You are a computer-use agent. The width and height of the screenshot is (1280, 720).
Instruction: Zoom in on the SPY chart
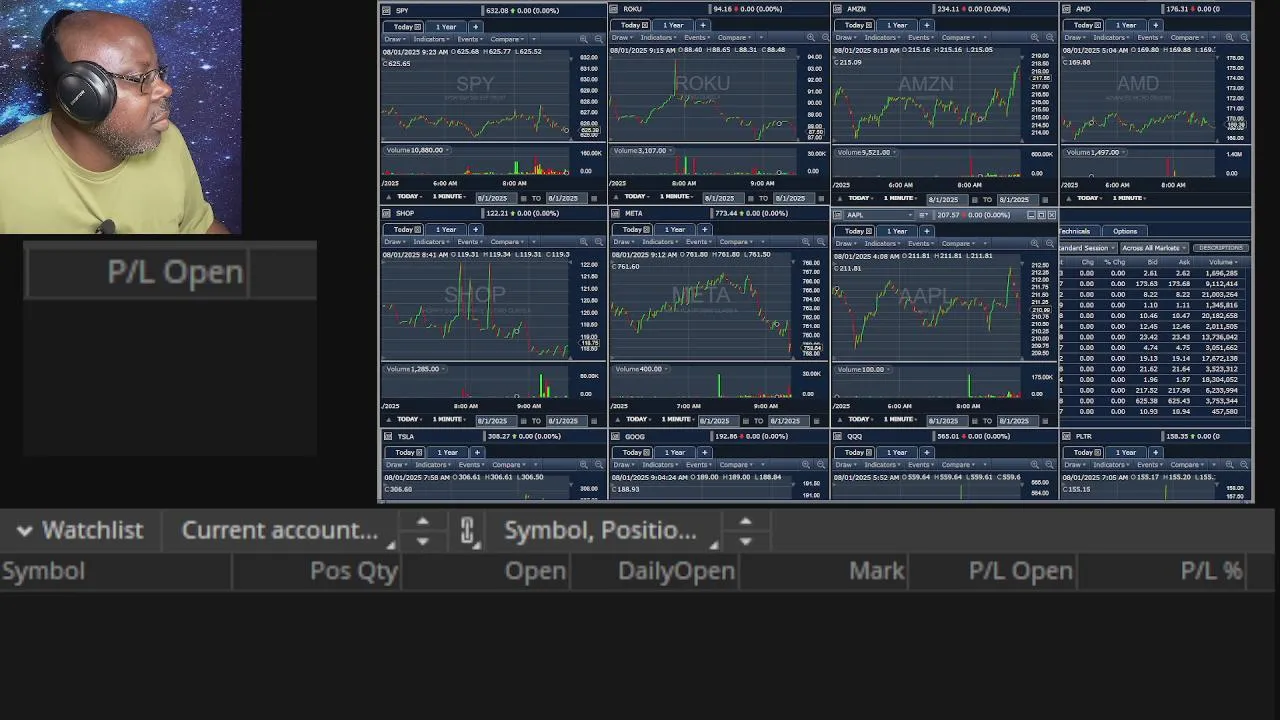(x=583, y=39)
